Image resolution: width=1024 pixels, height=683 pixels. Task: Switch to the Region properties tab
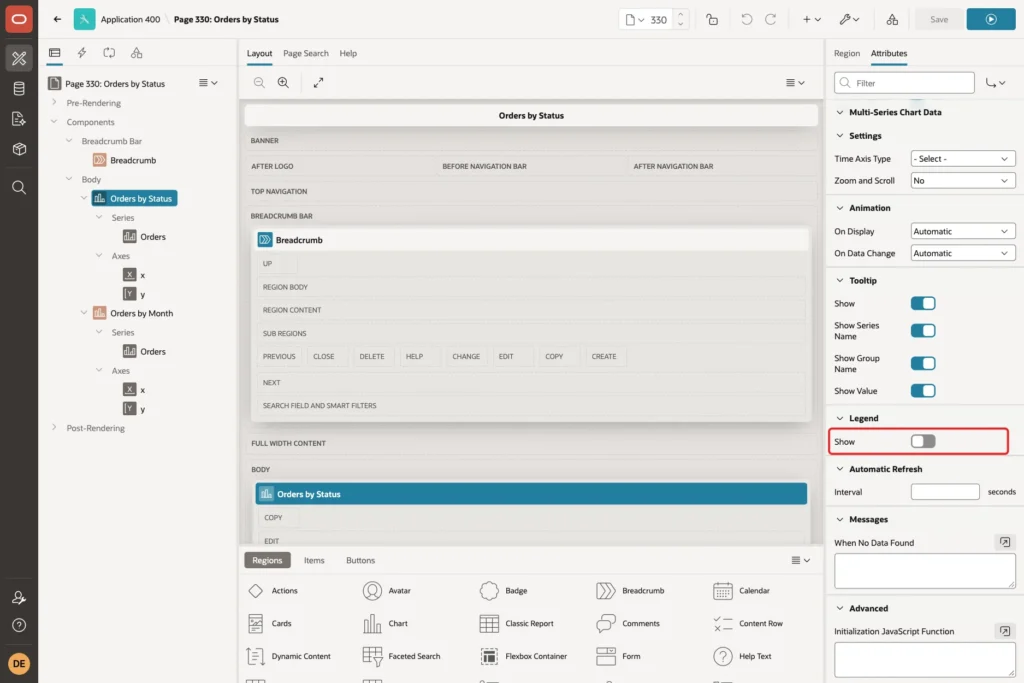click(846, 54)
